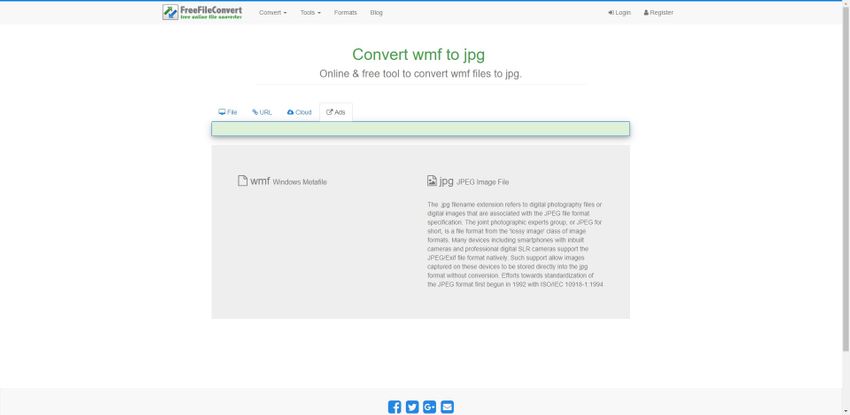Select the URL tab
This screenshot has height=415, width=850.
click(262, 112)
